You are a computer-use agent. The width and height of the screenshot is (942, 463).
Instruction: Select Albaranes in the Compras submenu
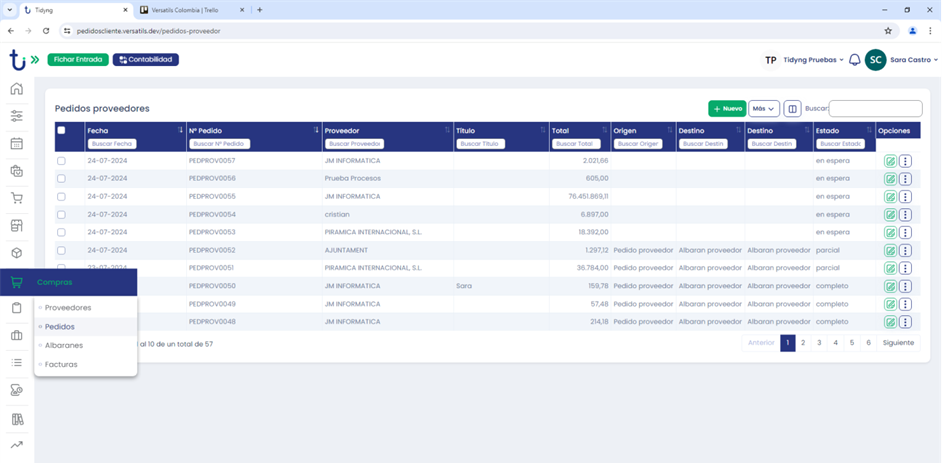click(x=64, y=346)
